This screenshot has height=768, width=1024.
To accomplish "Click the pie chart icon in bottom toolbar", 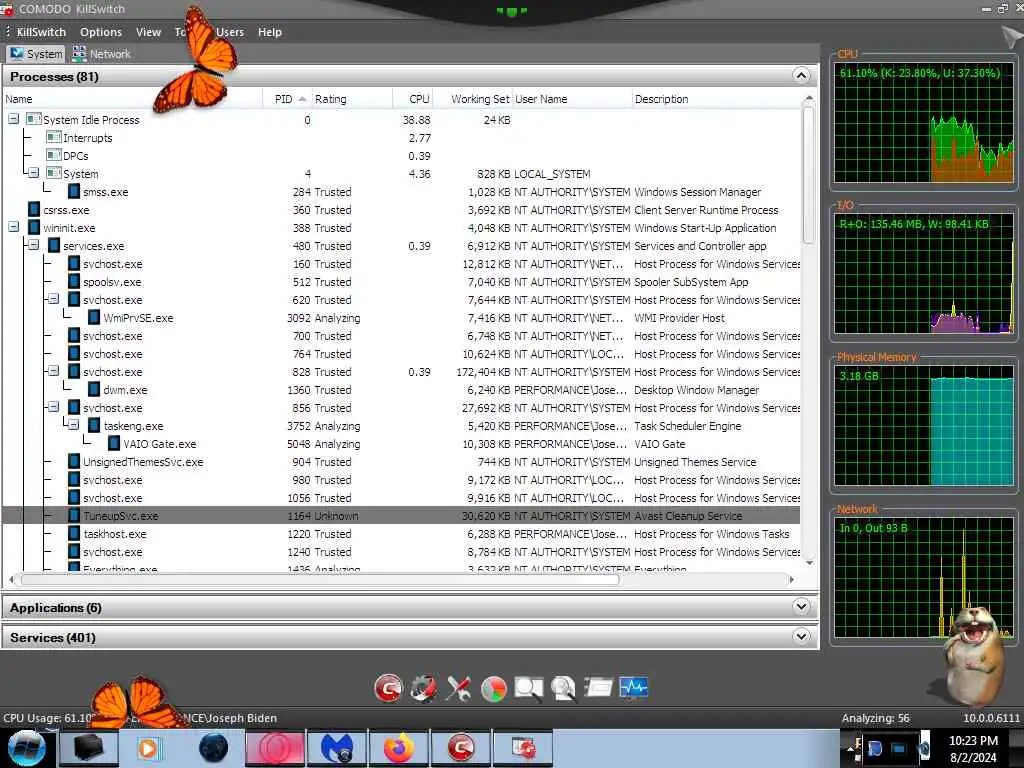I will pos(494,688).
